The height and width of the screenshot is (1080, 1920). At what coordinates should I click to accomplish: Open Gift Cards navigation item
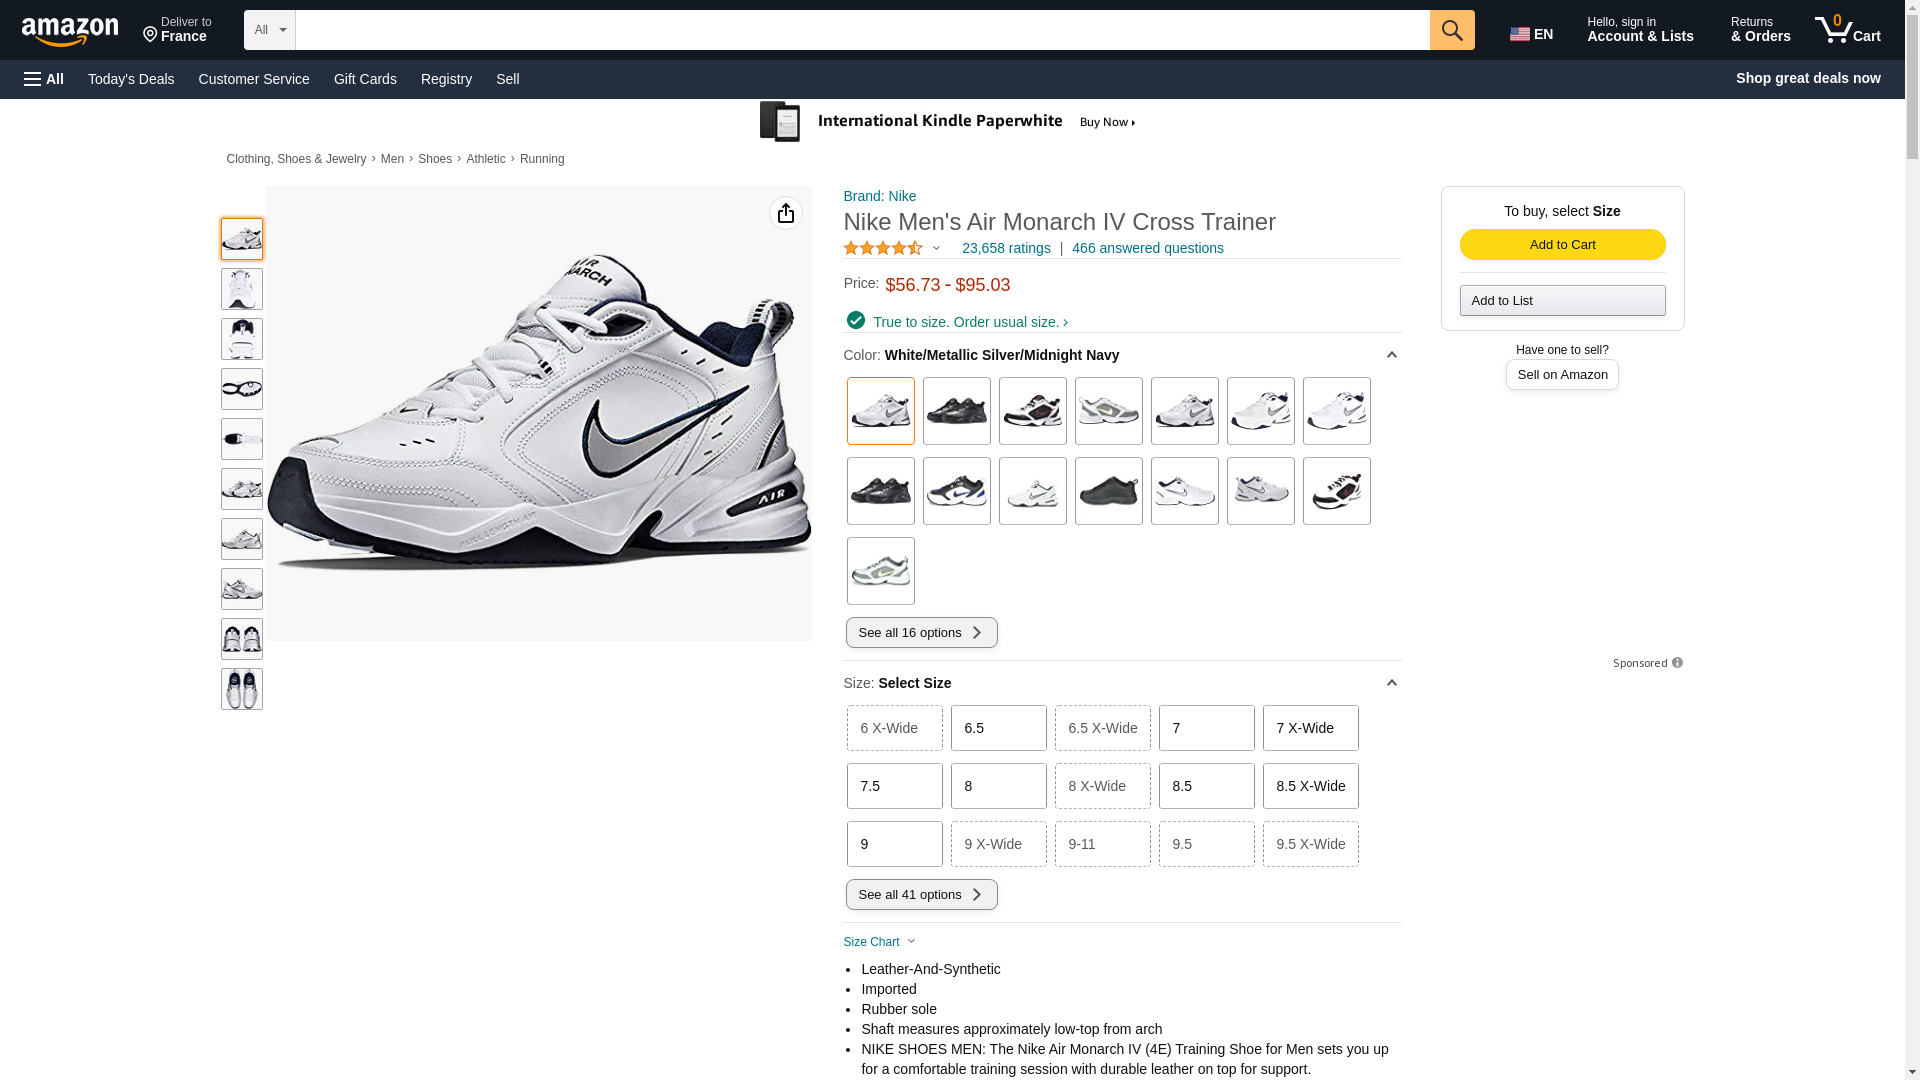coord(365,79)
